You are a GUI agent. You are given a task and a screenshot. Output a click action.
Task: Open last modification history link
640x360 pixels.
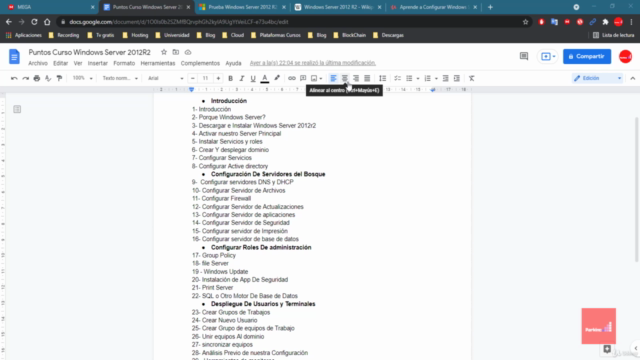[313, 63]
